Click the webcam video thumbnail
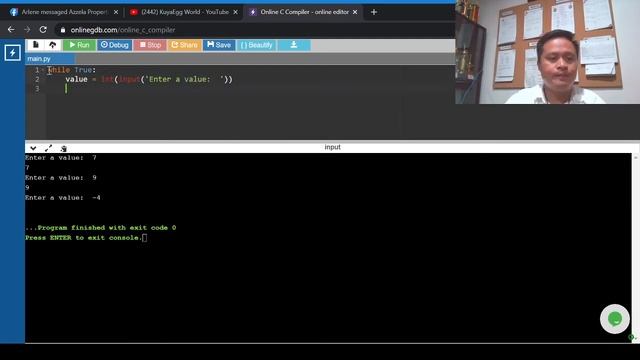640x360 pixels. click(547, 52)
